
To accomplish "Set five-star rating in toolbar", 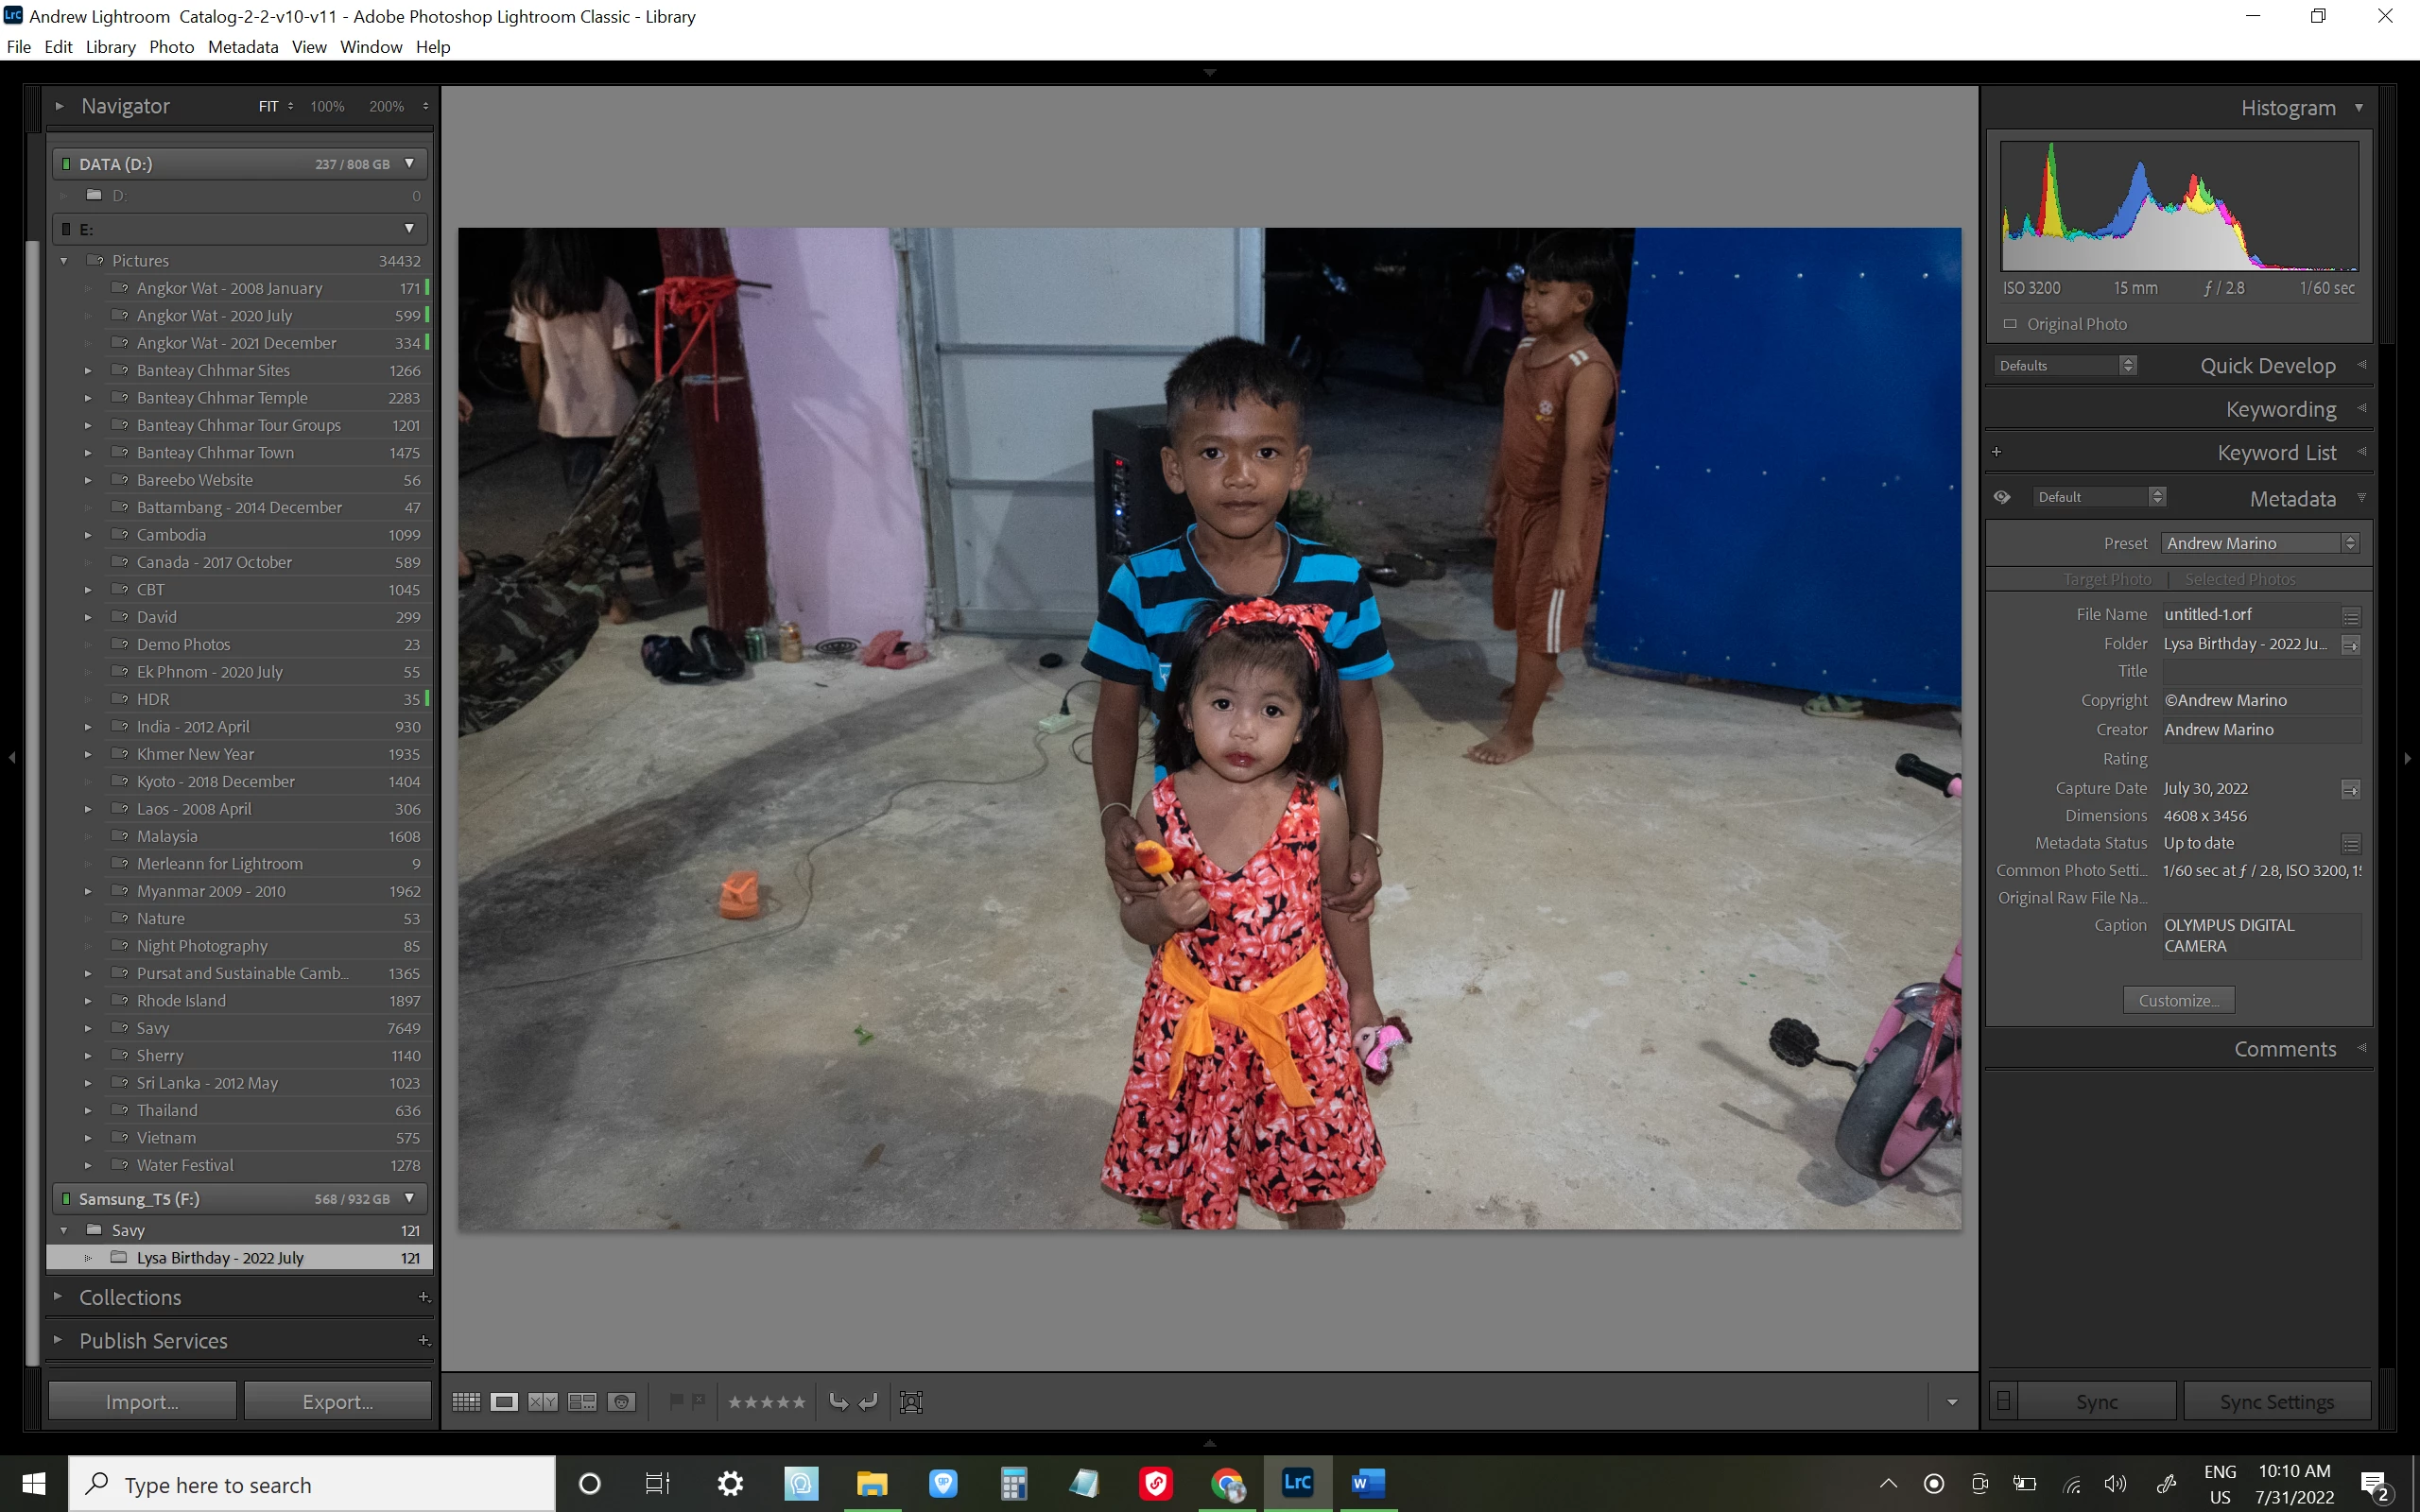I will click(x=798, y=1402).
